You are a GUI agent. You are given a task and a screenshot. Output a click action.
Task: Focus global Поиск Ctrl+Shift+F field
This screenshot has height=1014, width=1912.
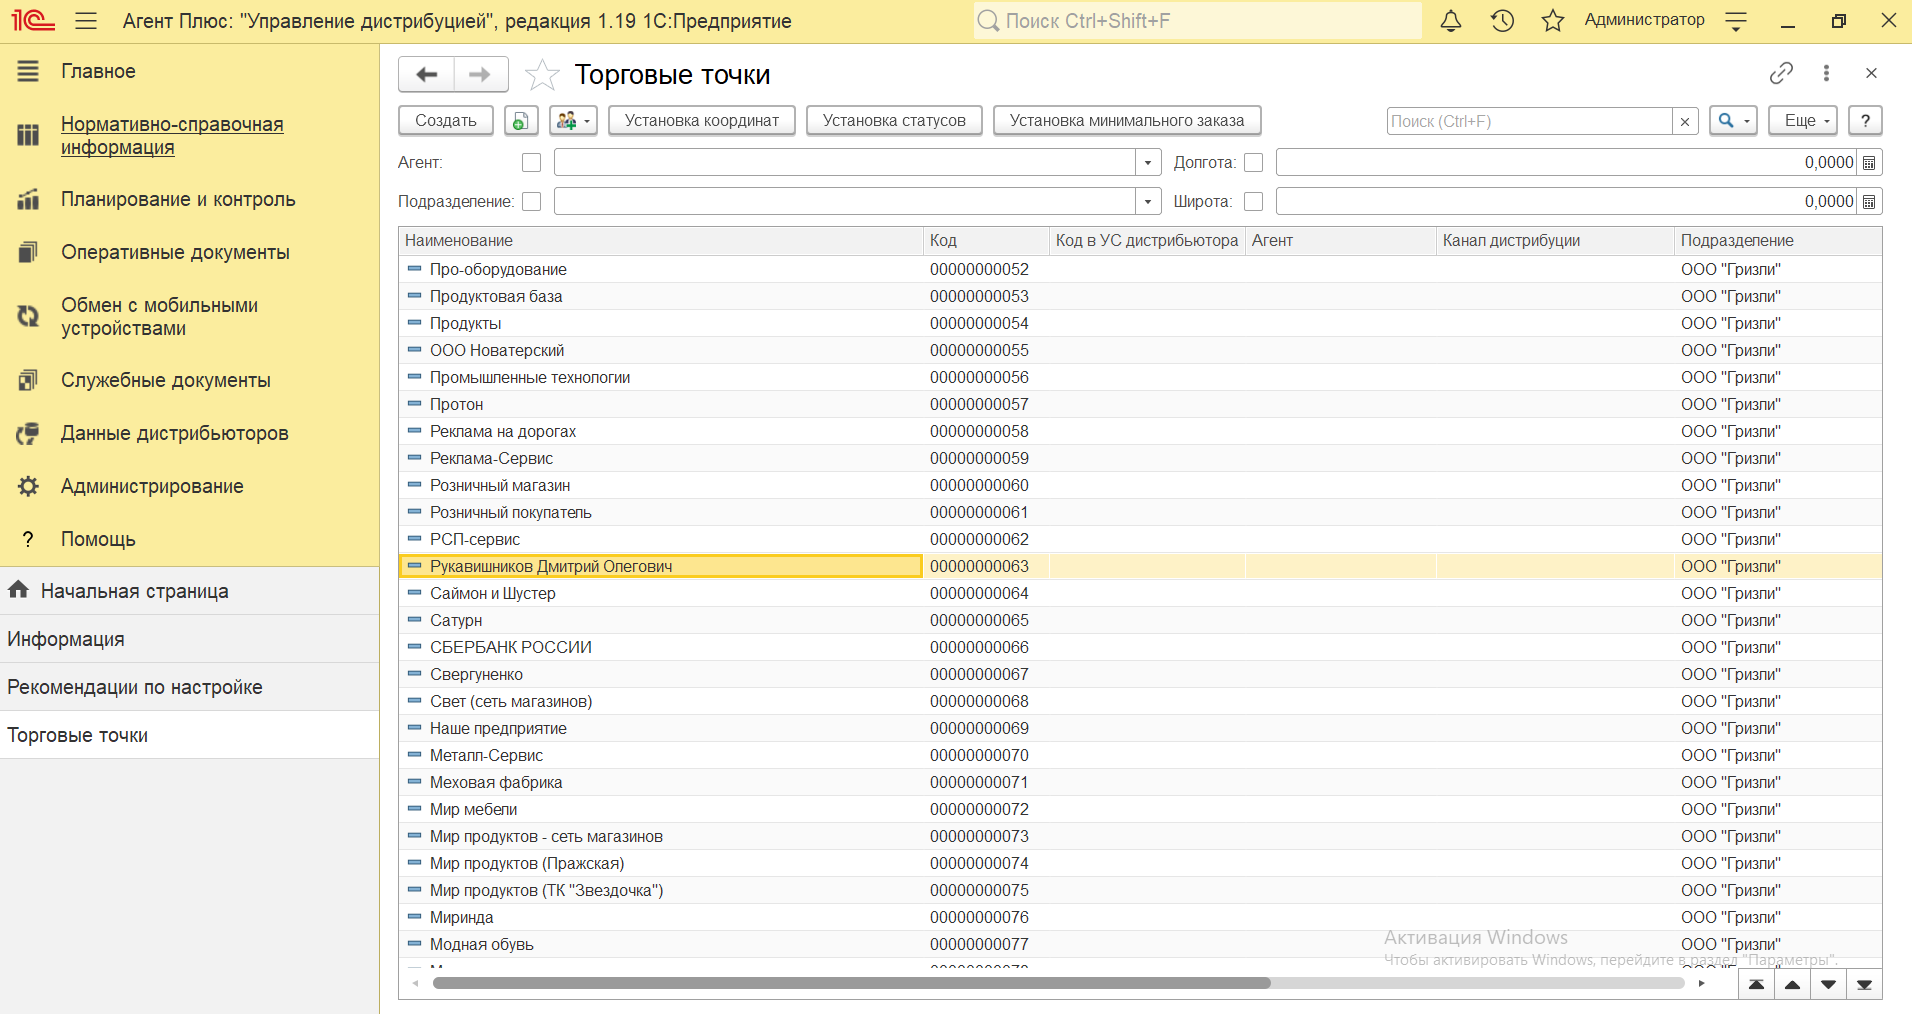(x=1197, y=21)
